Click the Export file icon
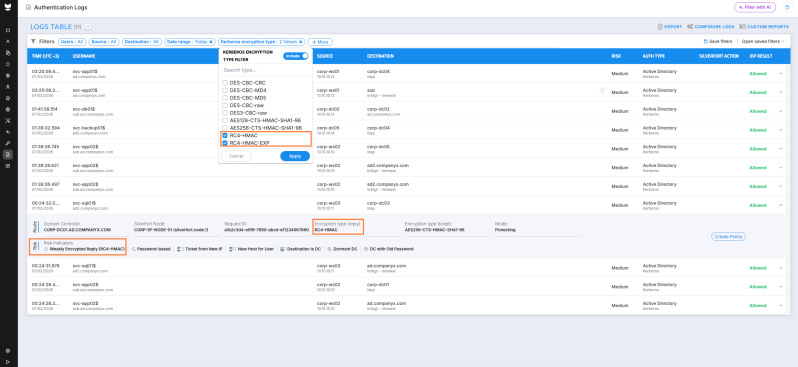 pyautogui.click(x=660, y=26)
